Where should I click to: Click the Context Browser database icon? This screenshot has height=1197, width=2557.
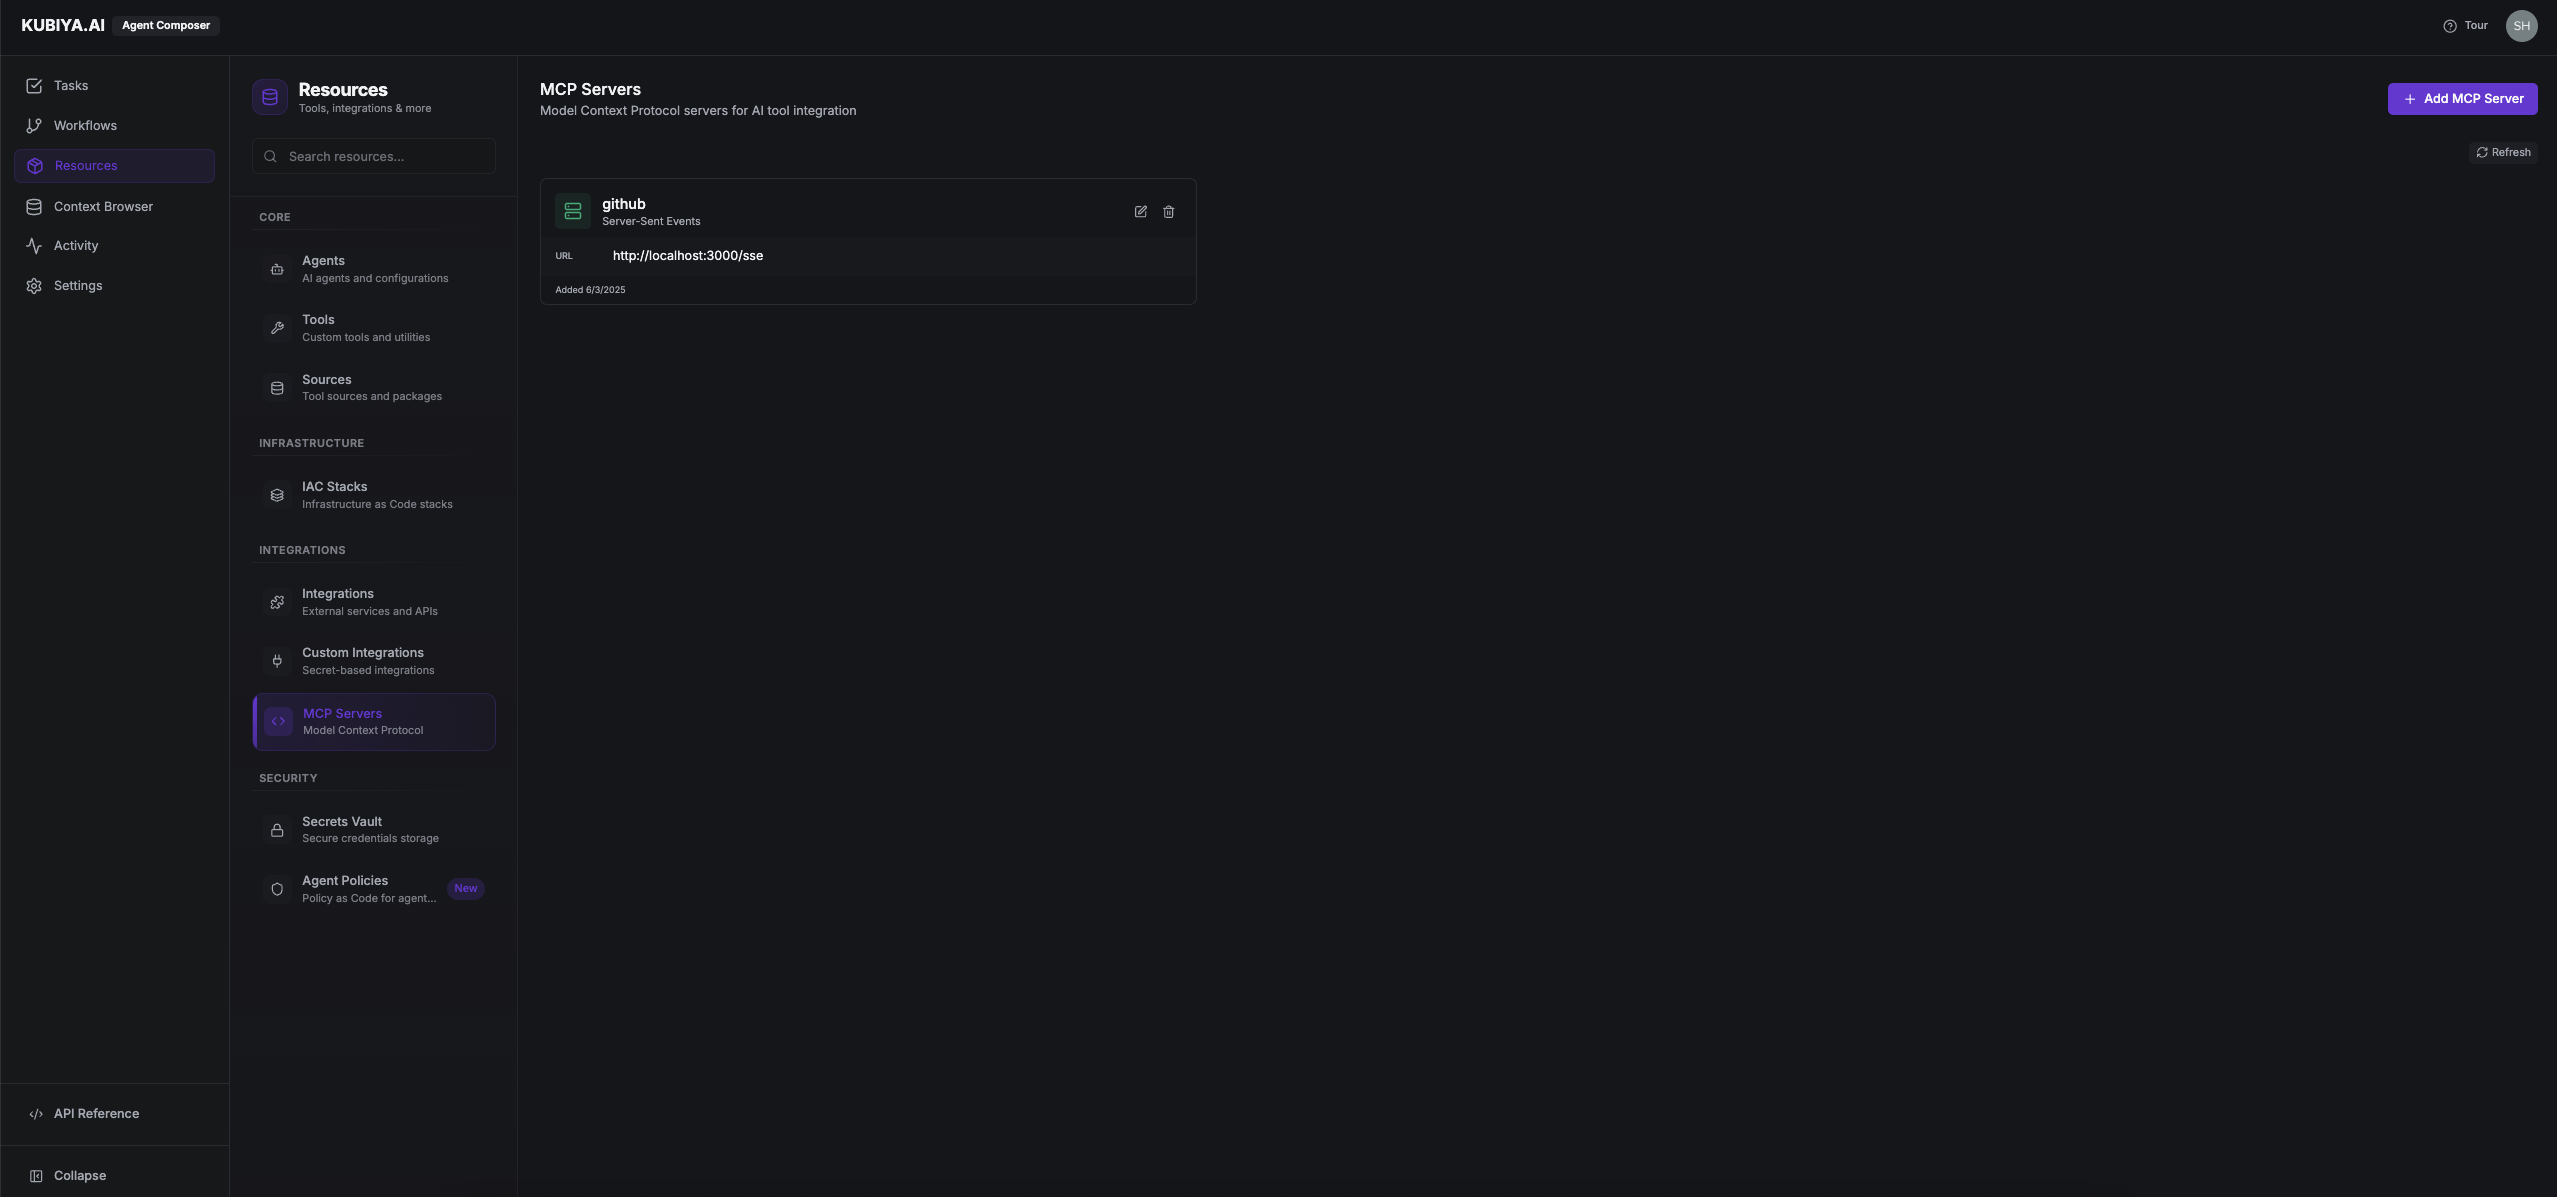click(x=34, y=207)
